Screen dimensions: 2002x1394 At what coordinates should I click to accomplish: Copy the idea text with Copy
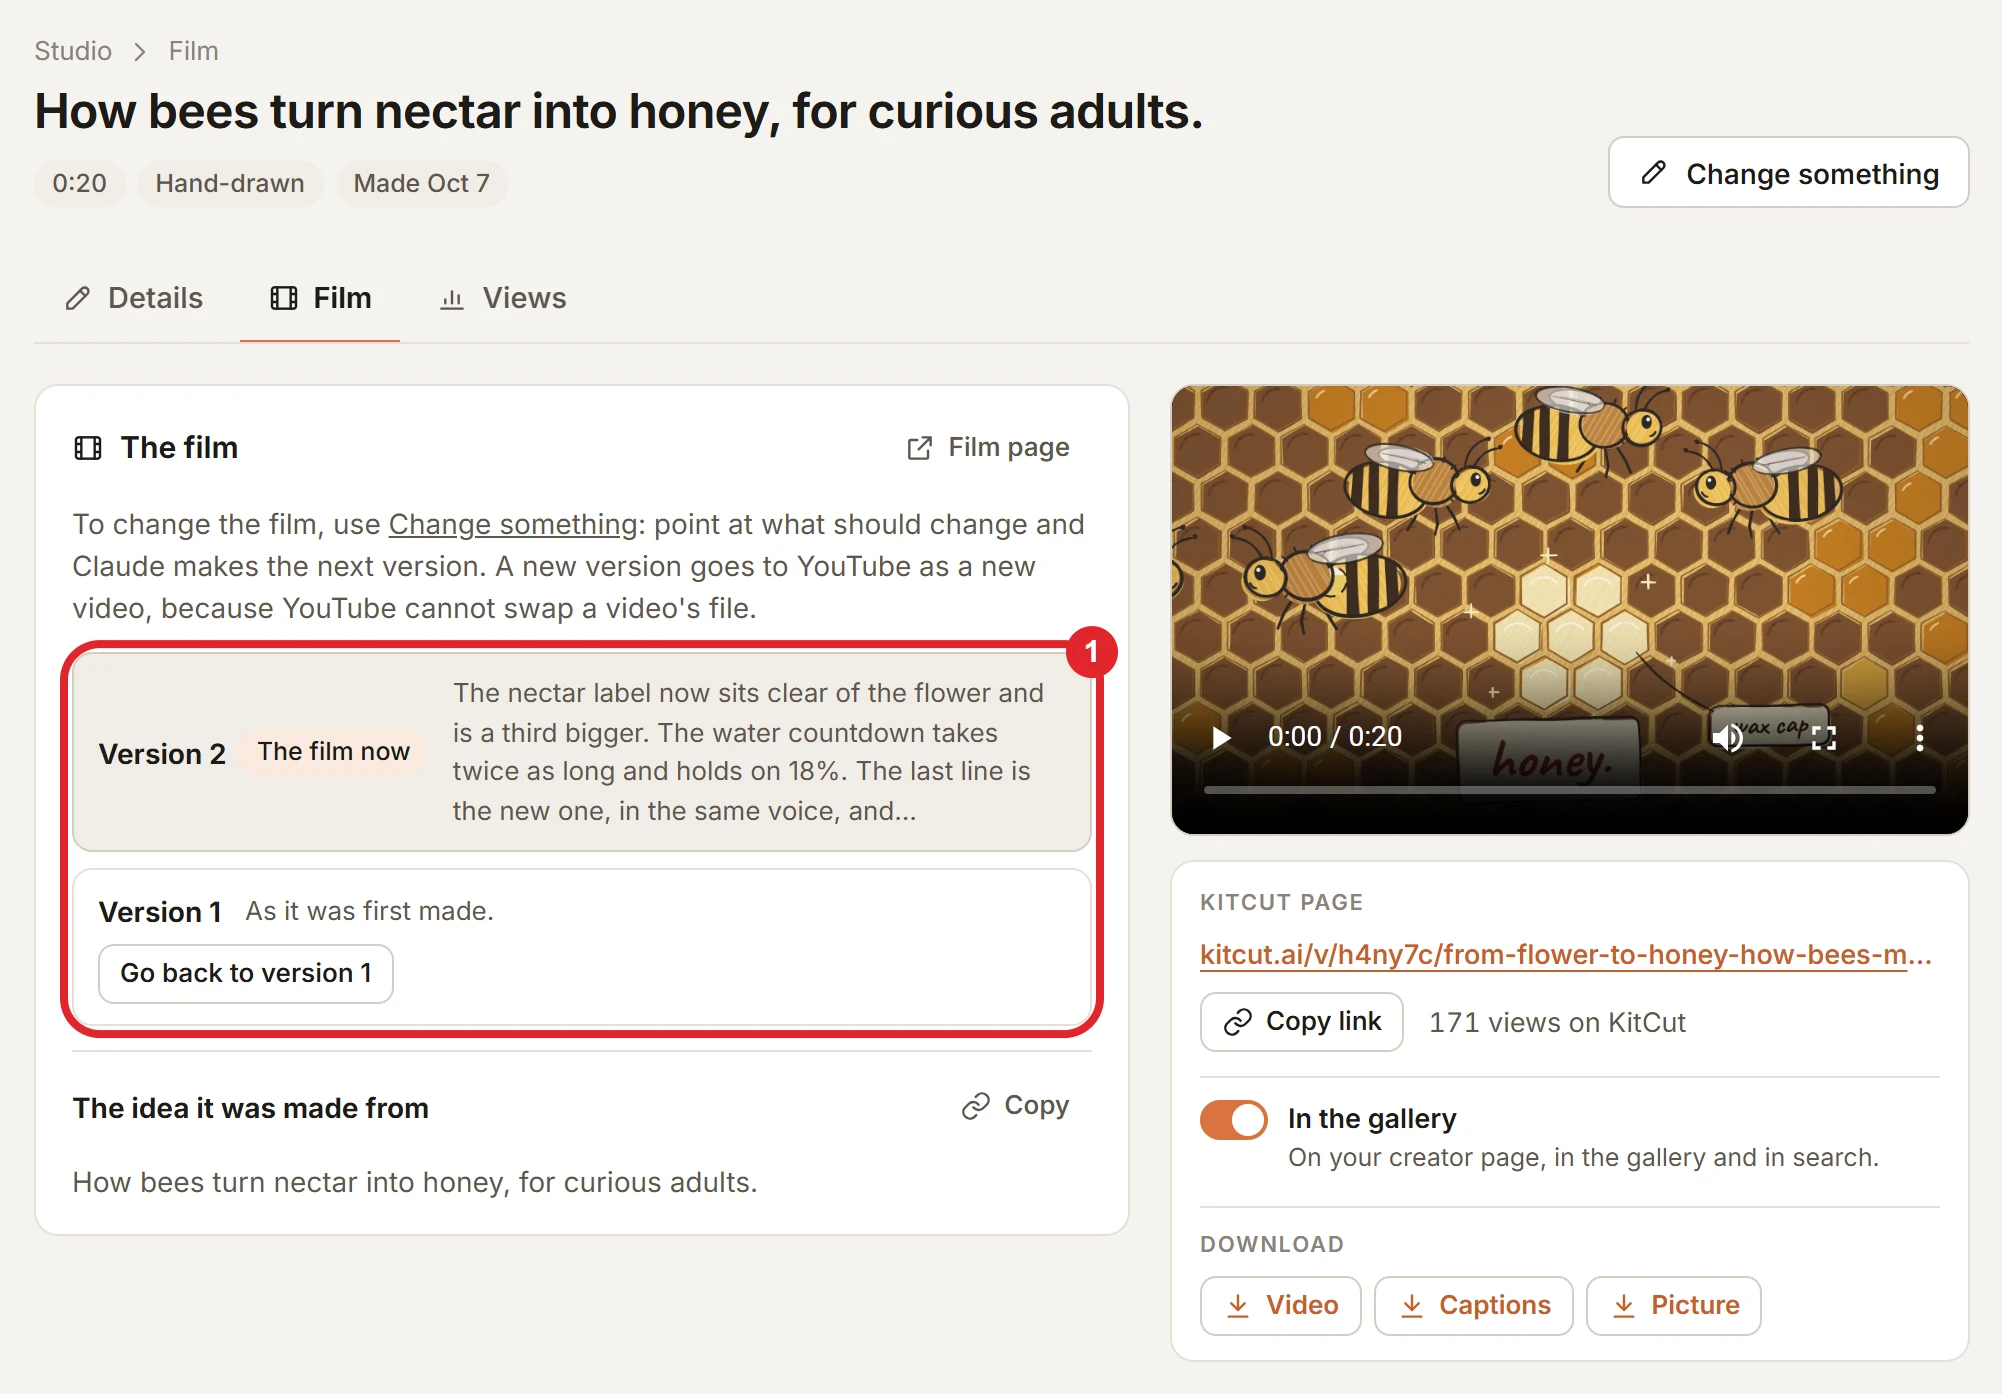(1016, 1105)
